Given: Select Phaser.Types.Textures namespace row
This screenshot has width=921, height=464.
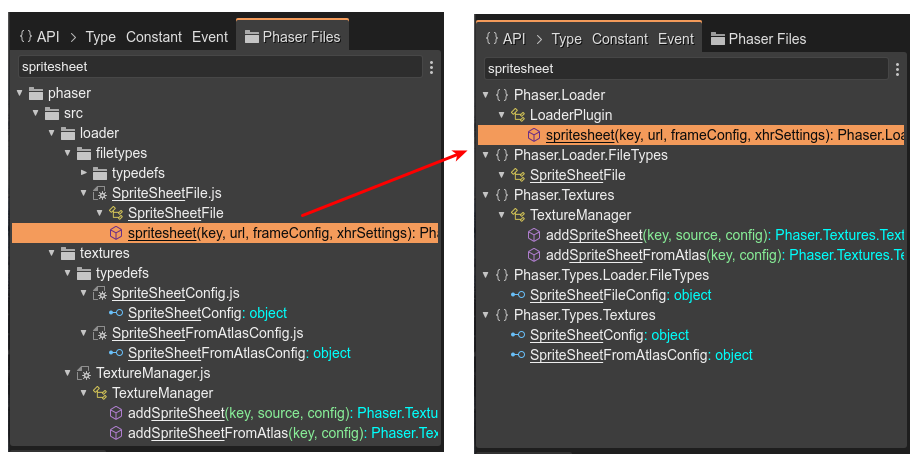Looking at the screenshot, I should [x=584, y=315].
